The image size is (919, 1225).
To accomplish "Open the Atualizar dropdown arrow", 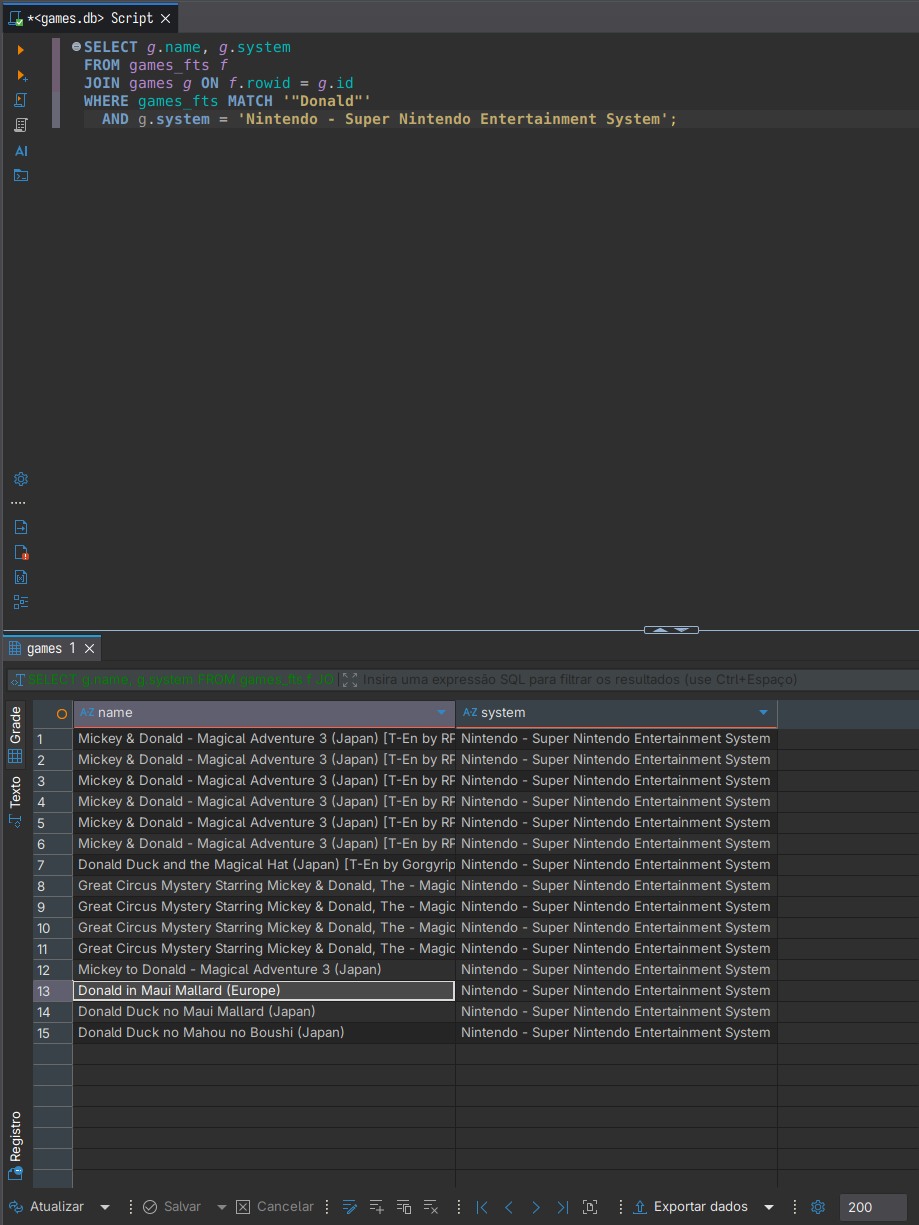I will pyautogui.click(x=105, y=1207).
